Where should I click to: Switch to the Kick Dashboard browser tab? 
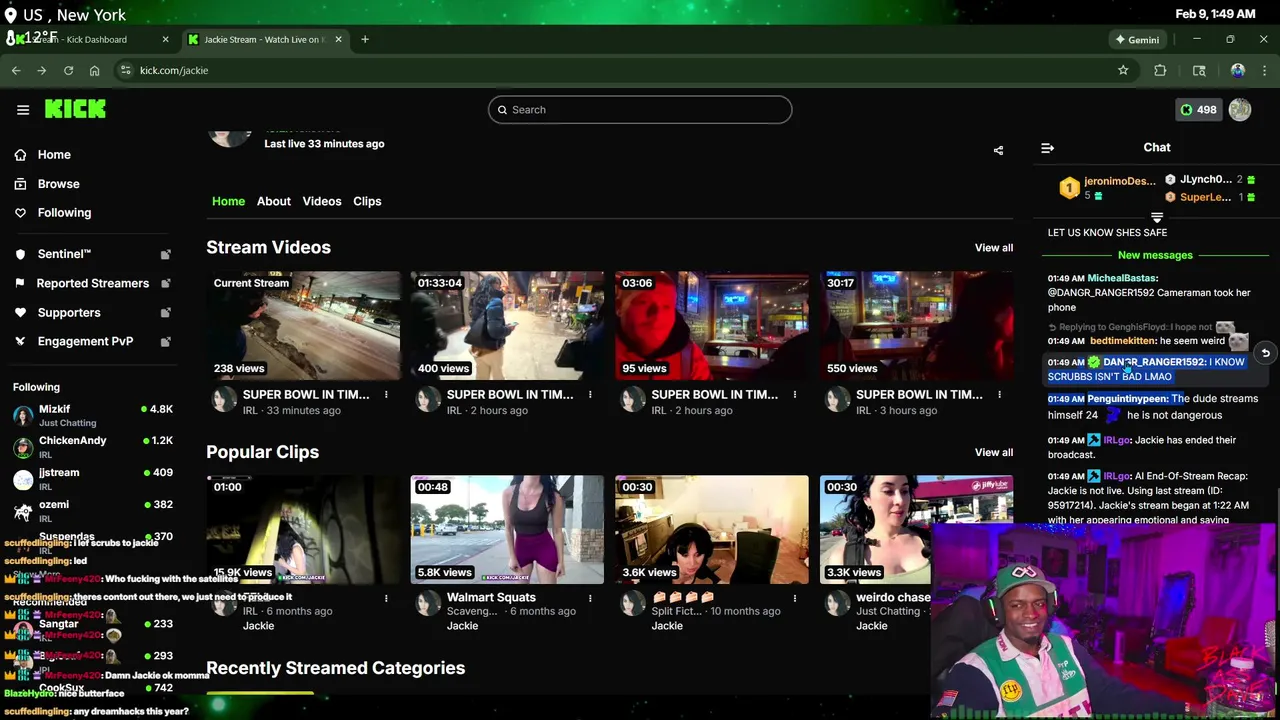(90, 40)
